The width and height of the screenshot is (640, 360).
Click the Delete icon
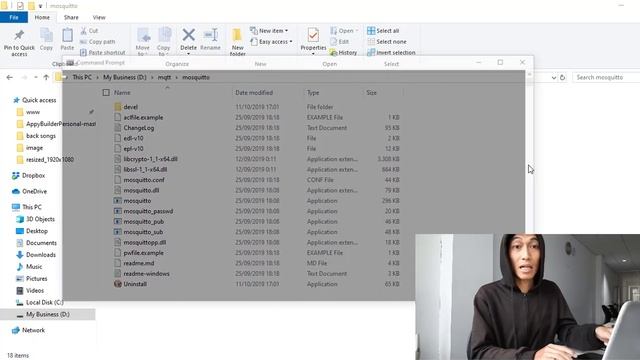[x=188, y=36]
